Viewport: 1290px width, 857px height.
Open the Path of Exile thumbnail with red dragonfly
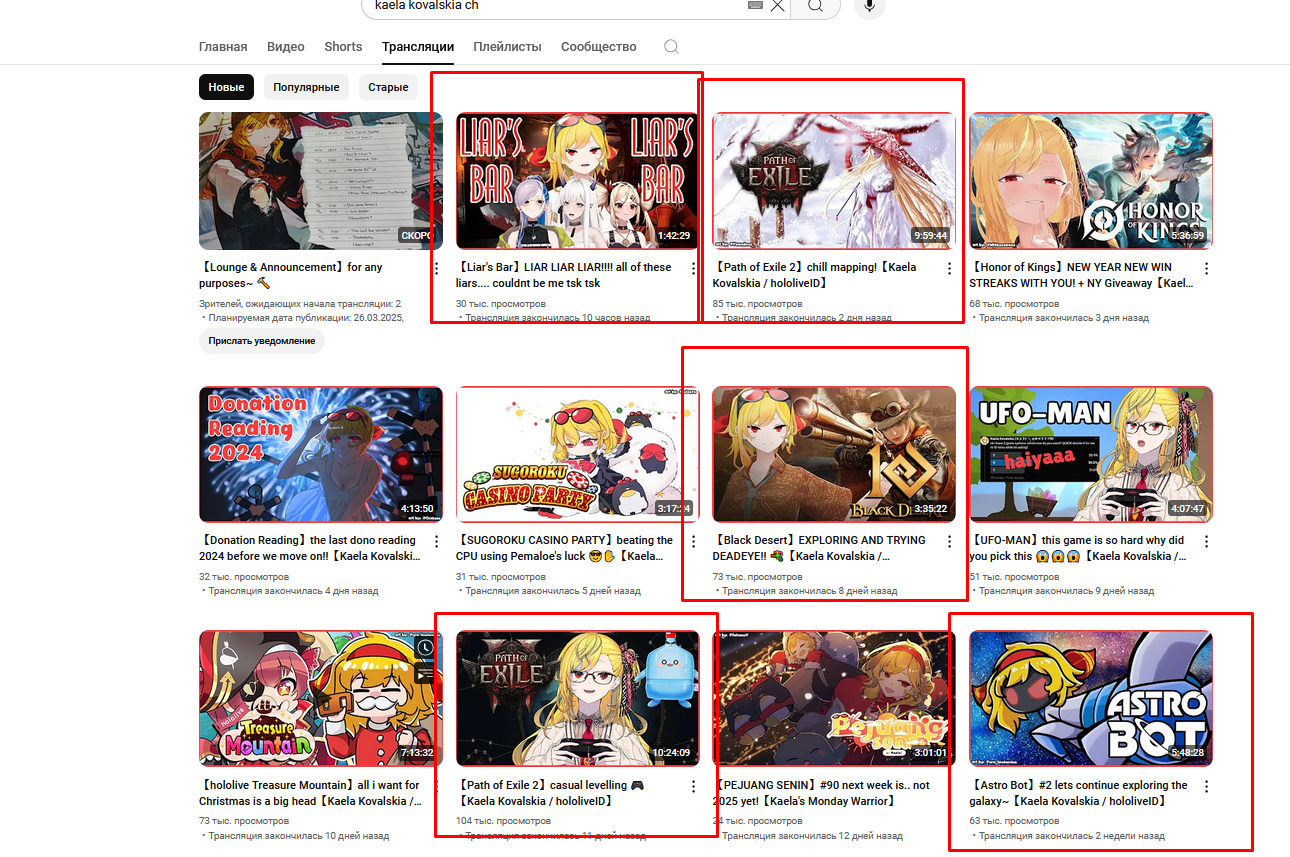(x=834, y=181)
